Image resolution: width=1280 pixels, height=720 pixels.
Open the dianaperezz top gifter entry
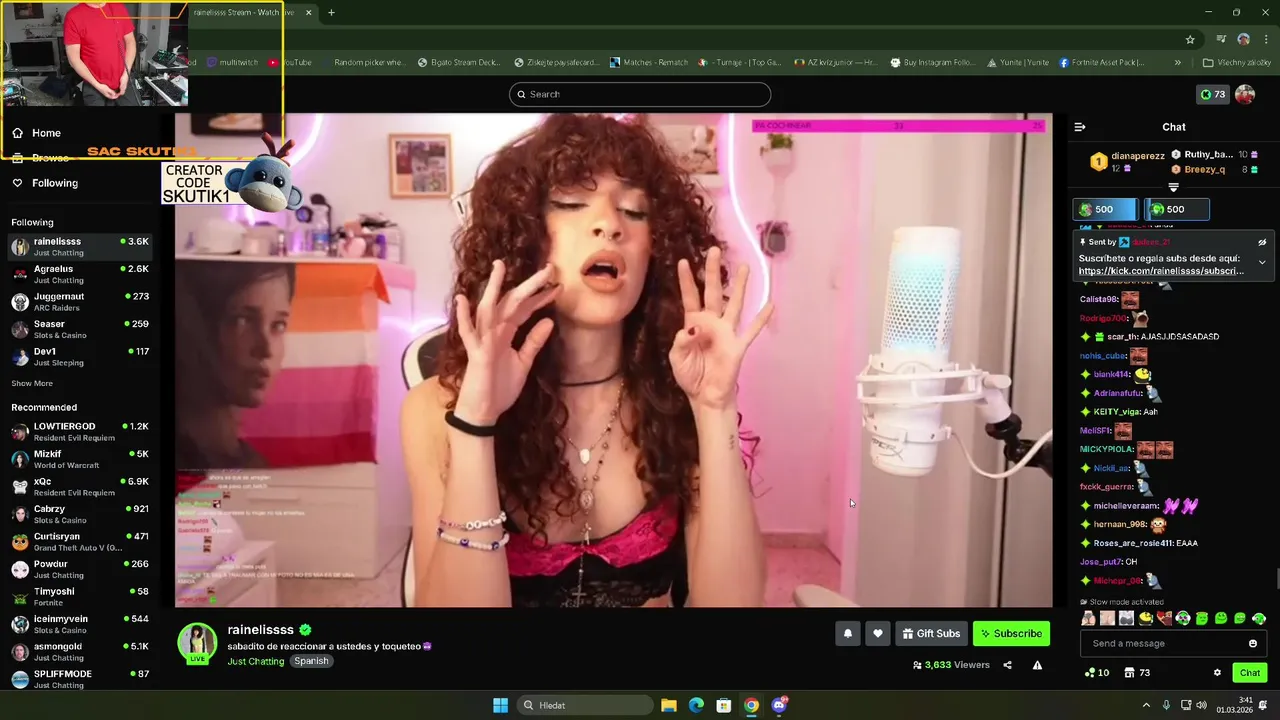pos(1127,161)
